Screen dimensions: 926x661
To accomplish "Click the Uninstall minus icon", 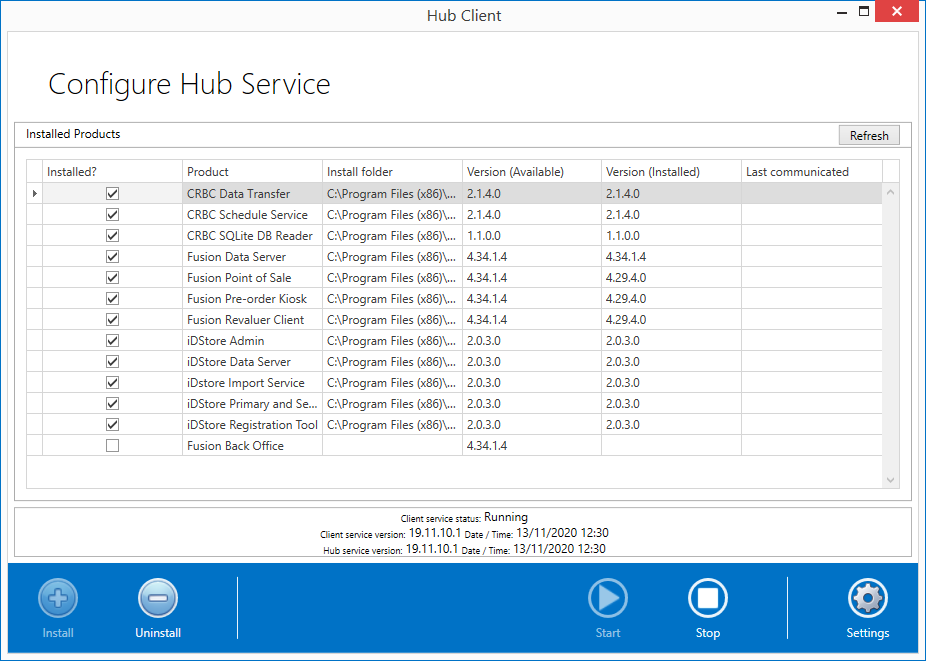I will click(x=158, y=598).
